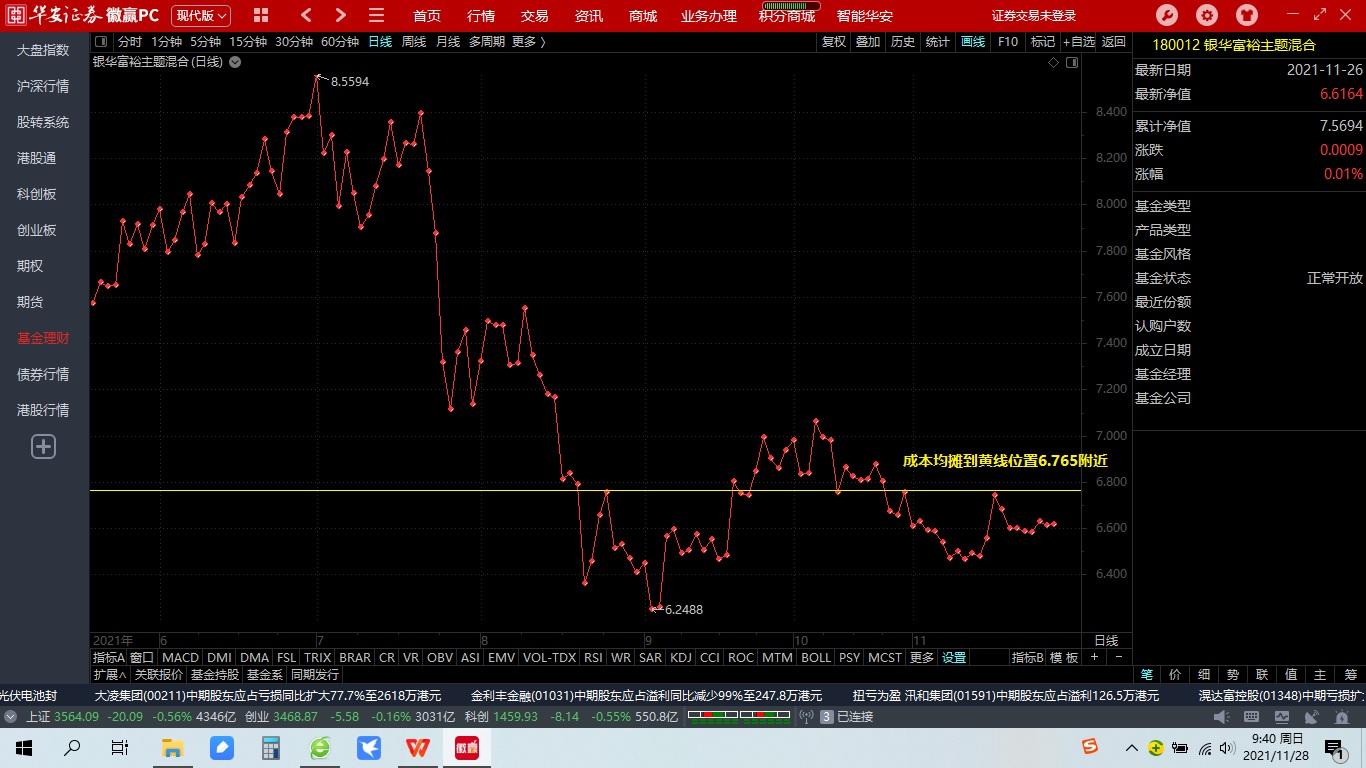Screen dimensions: 1366x768
Task: Toggle the side panel icon beside the diamond
Action: [x=1072, y=62]
